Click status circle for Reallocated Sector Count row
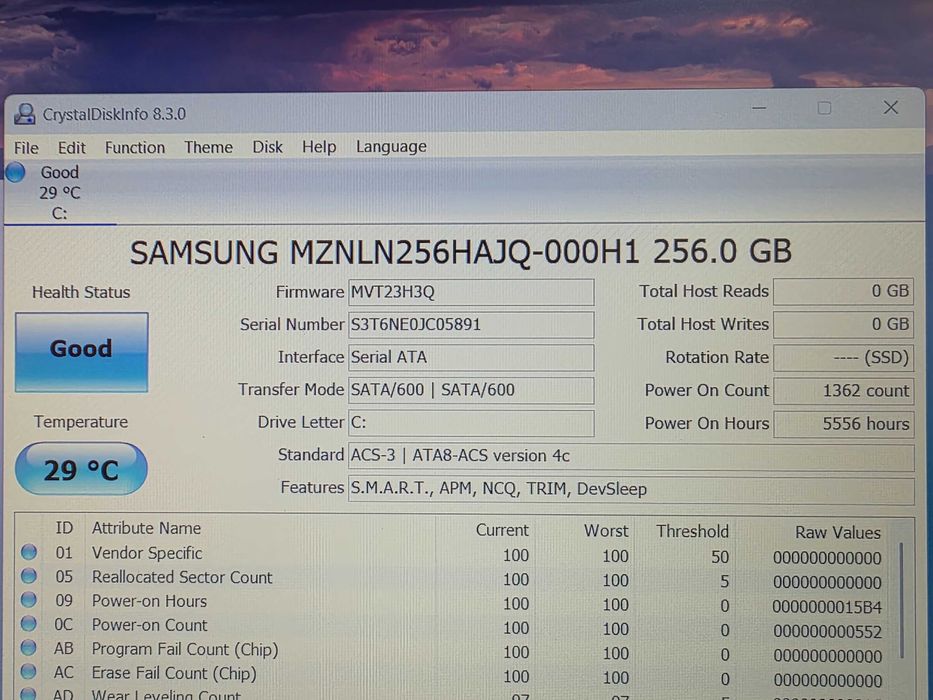Viewport: 933px width, 700px height. (x=29, y=576)
